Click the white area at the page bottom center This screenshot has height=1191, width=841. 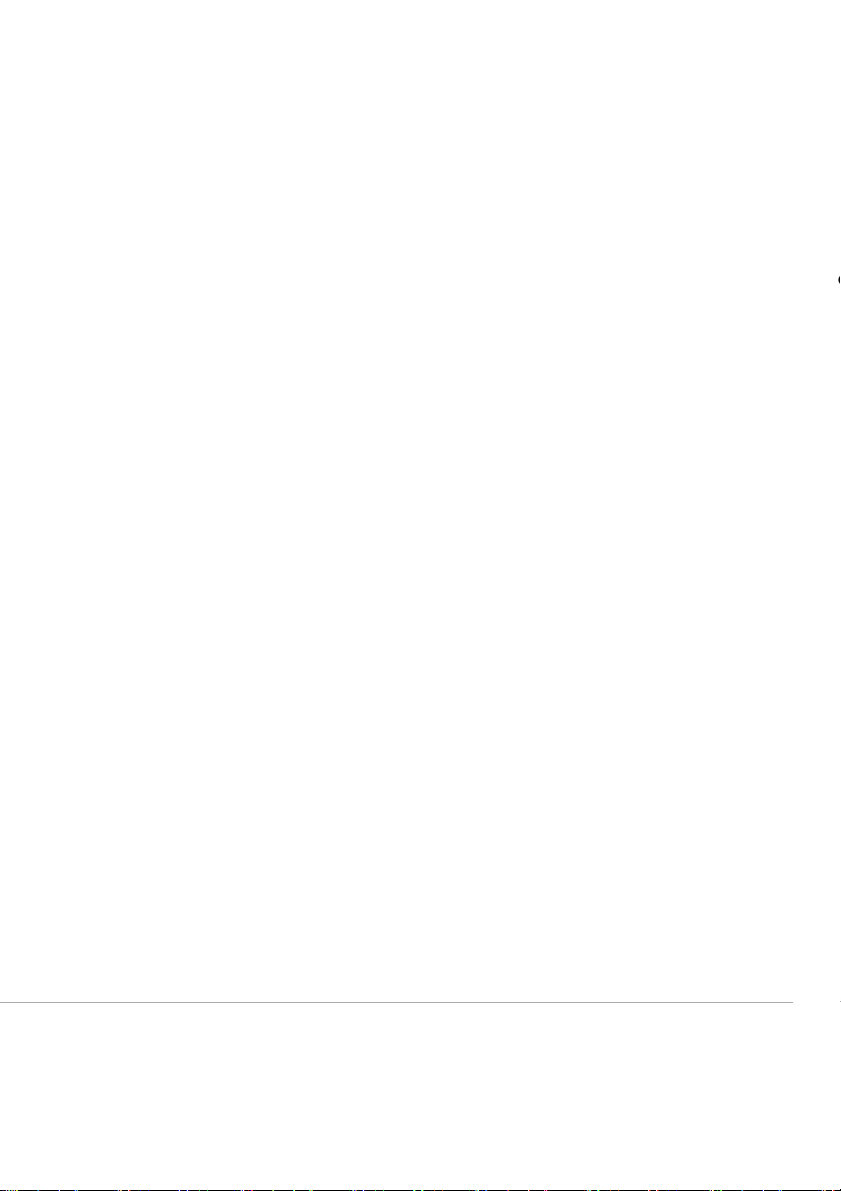click(420, 1170)
